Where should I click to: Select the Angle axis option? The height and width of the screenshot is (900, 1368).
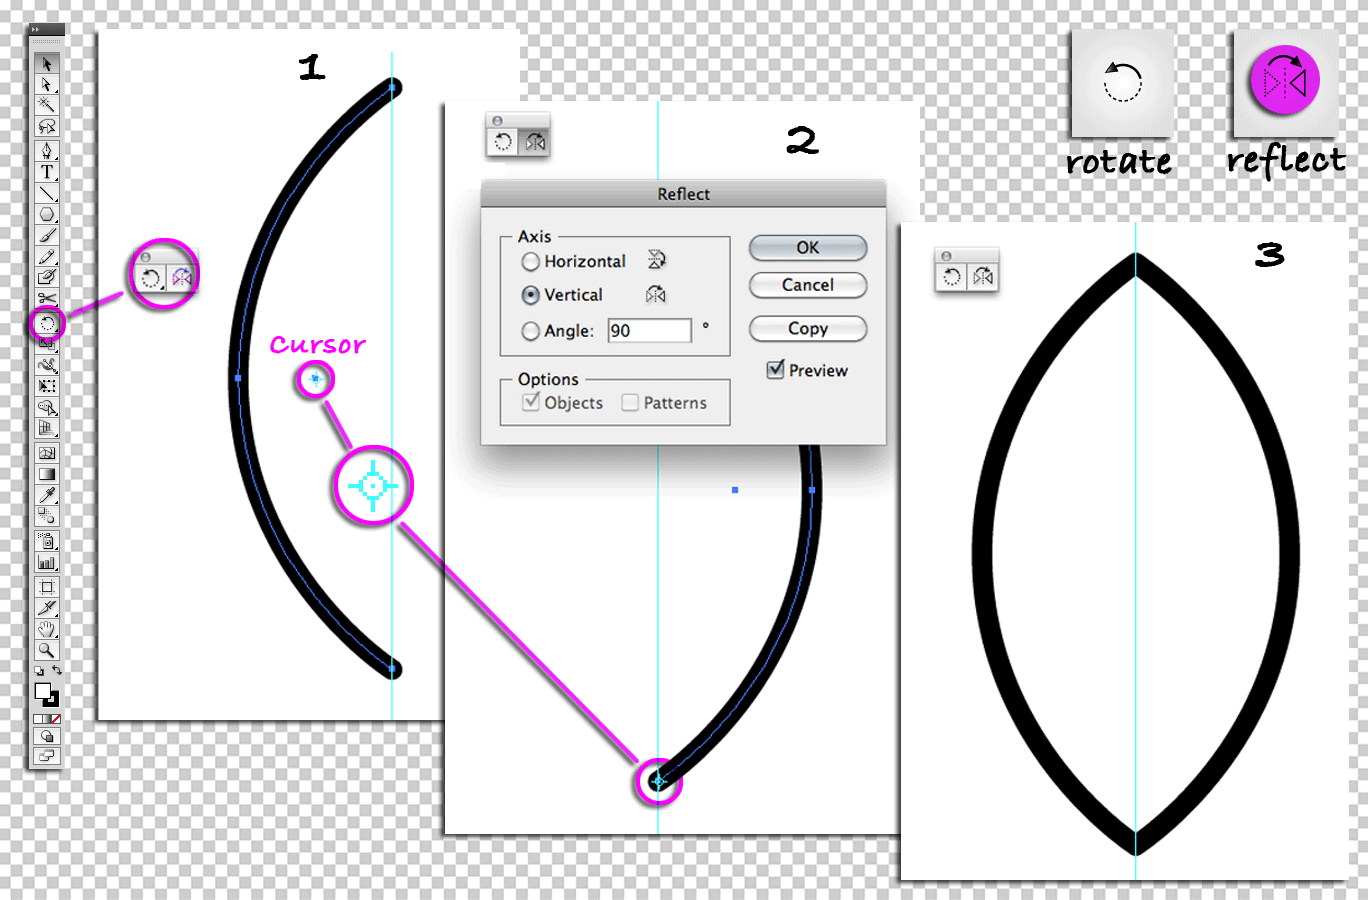[531, 331]
